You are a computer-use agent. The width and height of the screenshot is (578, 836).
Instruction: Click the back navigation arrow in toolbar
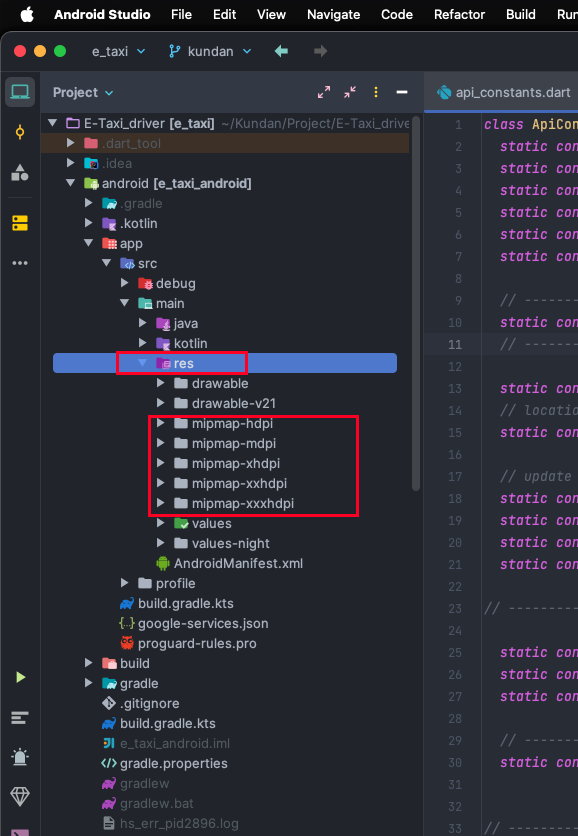pos(282,51)
